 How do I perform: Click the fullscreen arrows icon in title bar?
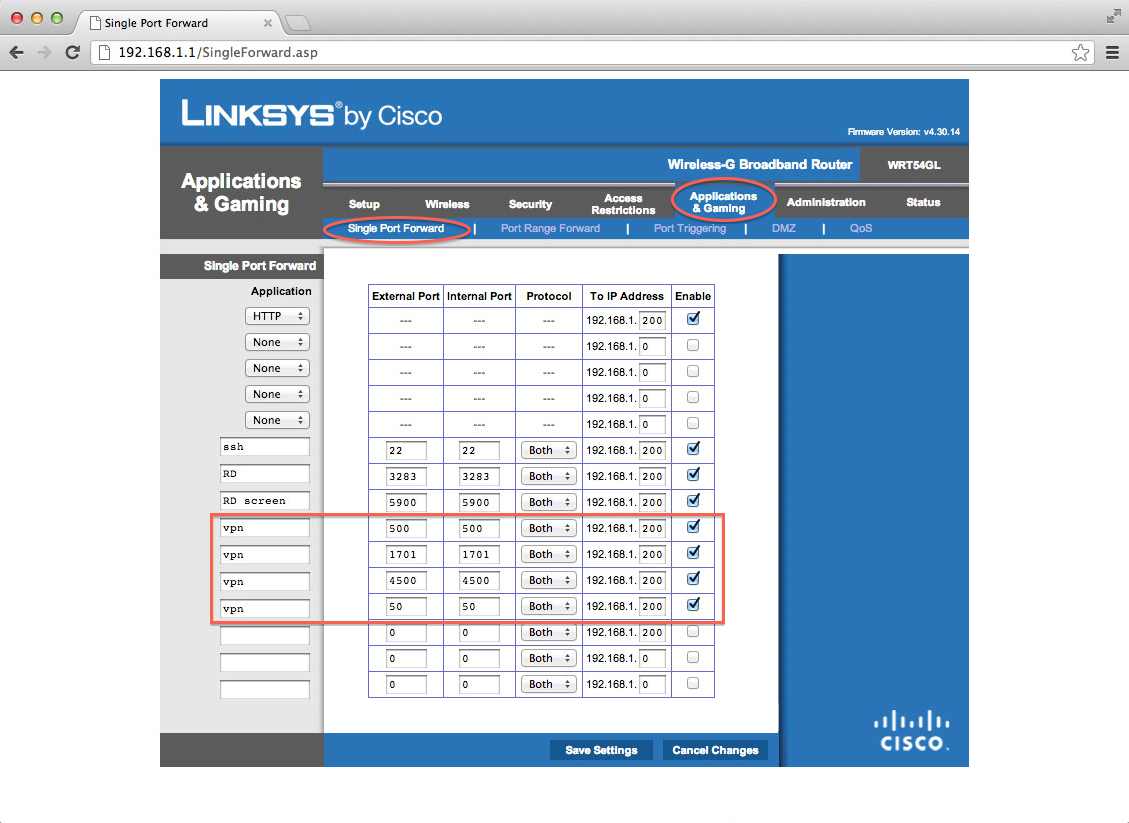click(1113, 16)
